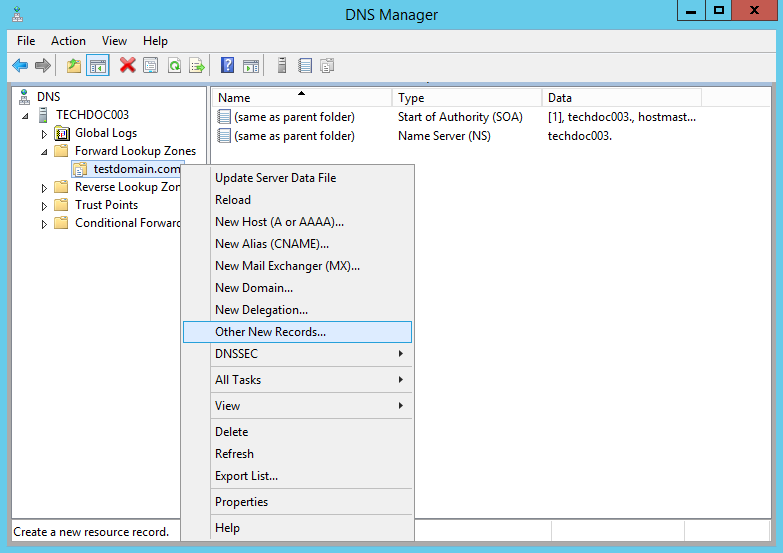
Task: Open the File menu
Action: (x=26, y=41)
